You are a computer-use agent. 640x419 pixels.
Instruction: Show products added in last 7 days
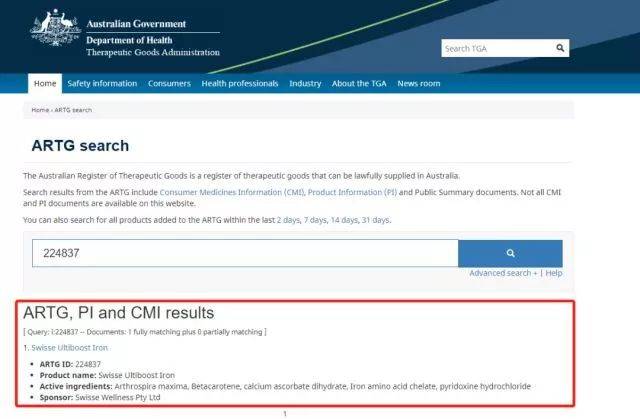click(315, 220)
